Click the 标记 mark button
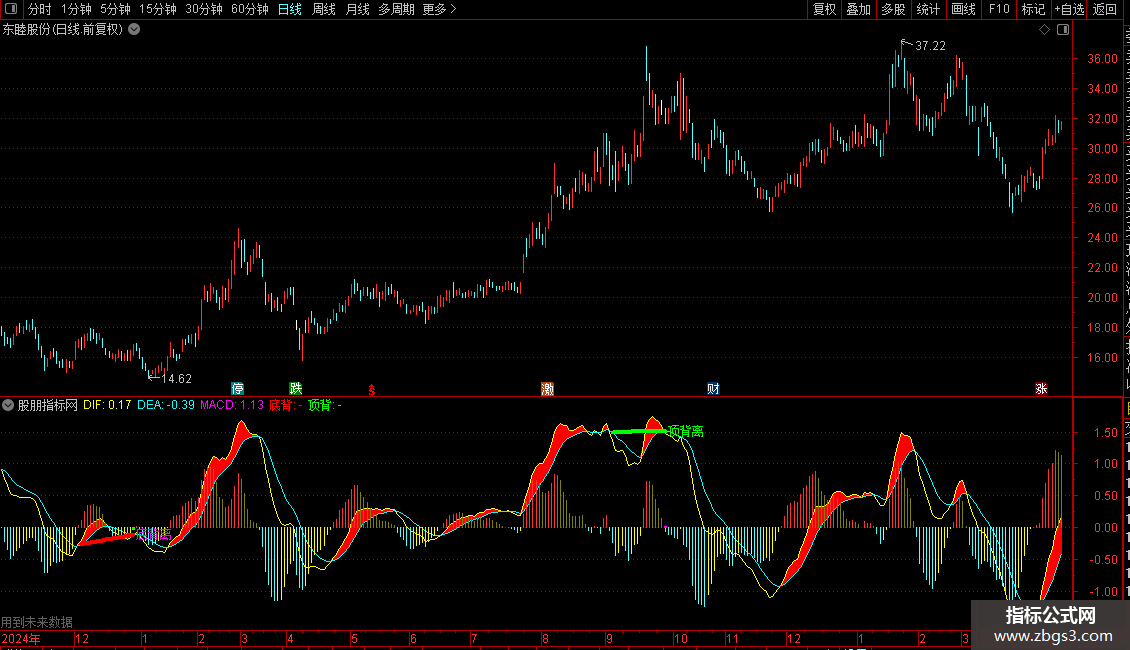This screenshot has height=650, width=1130. click(x=1033, y=9)
